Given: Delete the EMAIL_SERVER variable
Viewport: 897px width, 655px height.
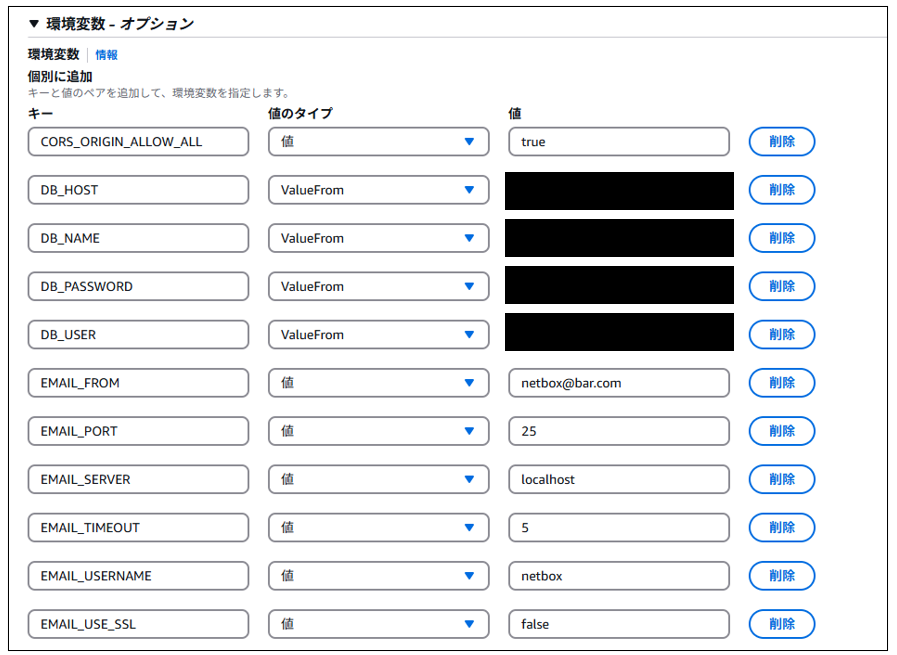Looking at the screenshot, I should tap(782, 479).
